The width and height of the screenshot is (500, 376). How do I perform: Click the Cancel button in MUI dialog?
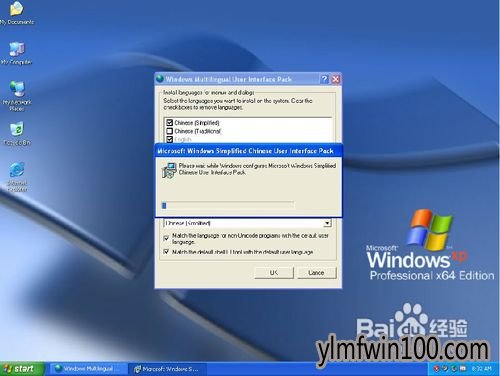316,273
